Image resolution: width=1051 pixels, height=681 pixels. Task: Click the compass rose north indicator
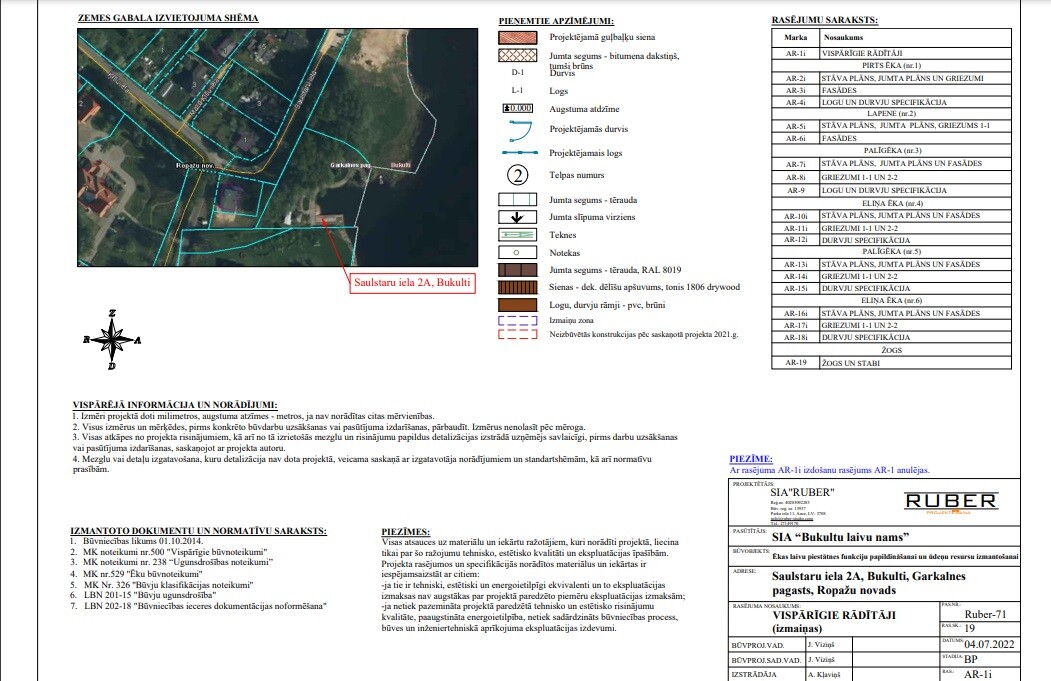[x=112, y=339]
